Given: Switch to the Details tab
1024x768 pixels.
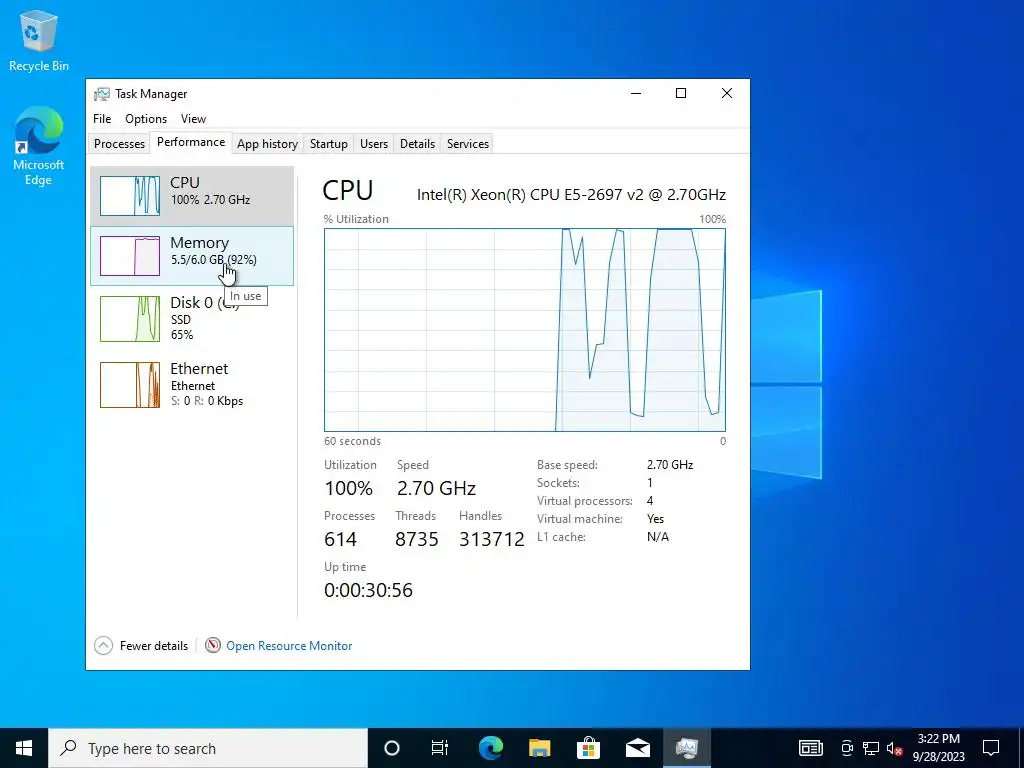Looking at the screenshot, I should (417, 144).
